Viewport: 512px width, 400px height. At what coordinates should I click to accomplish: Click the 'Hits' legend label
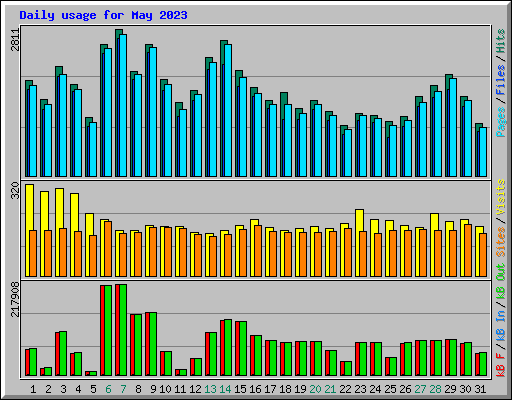(501, 41)
